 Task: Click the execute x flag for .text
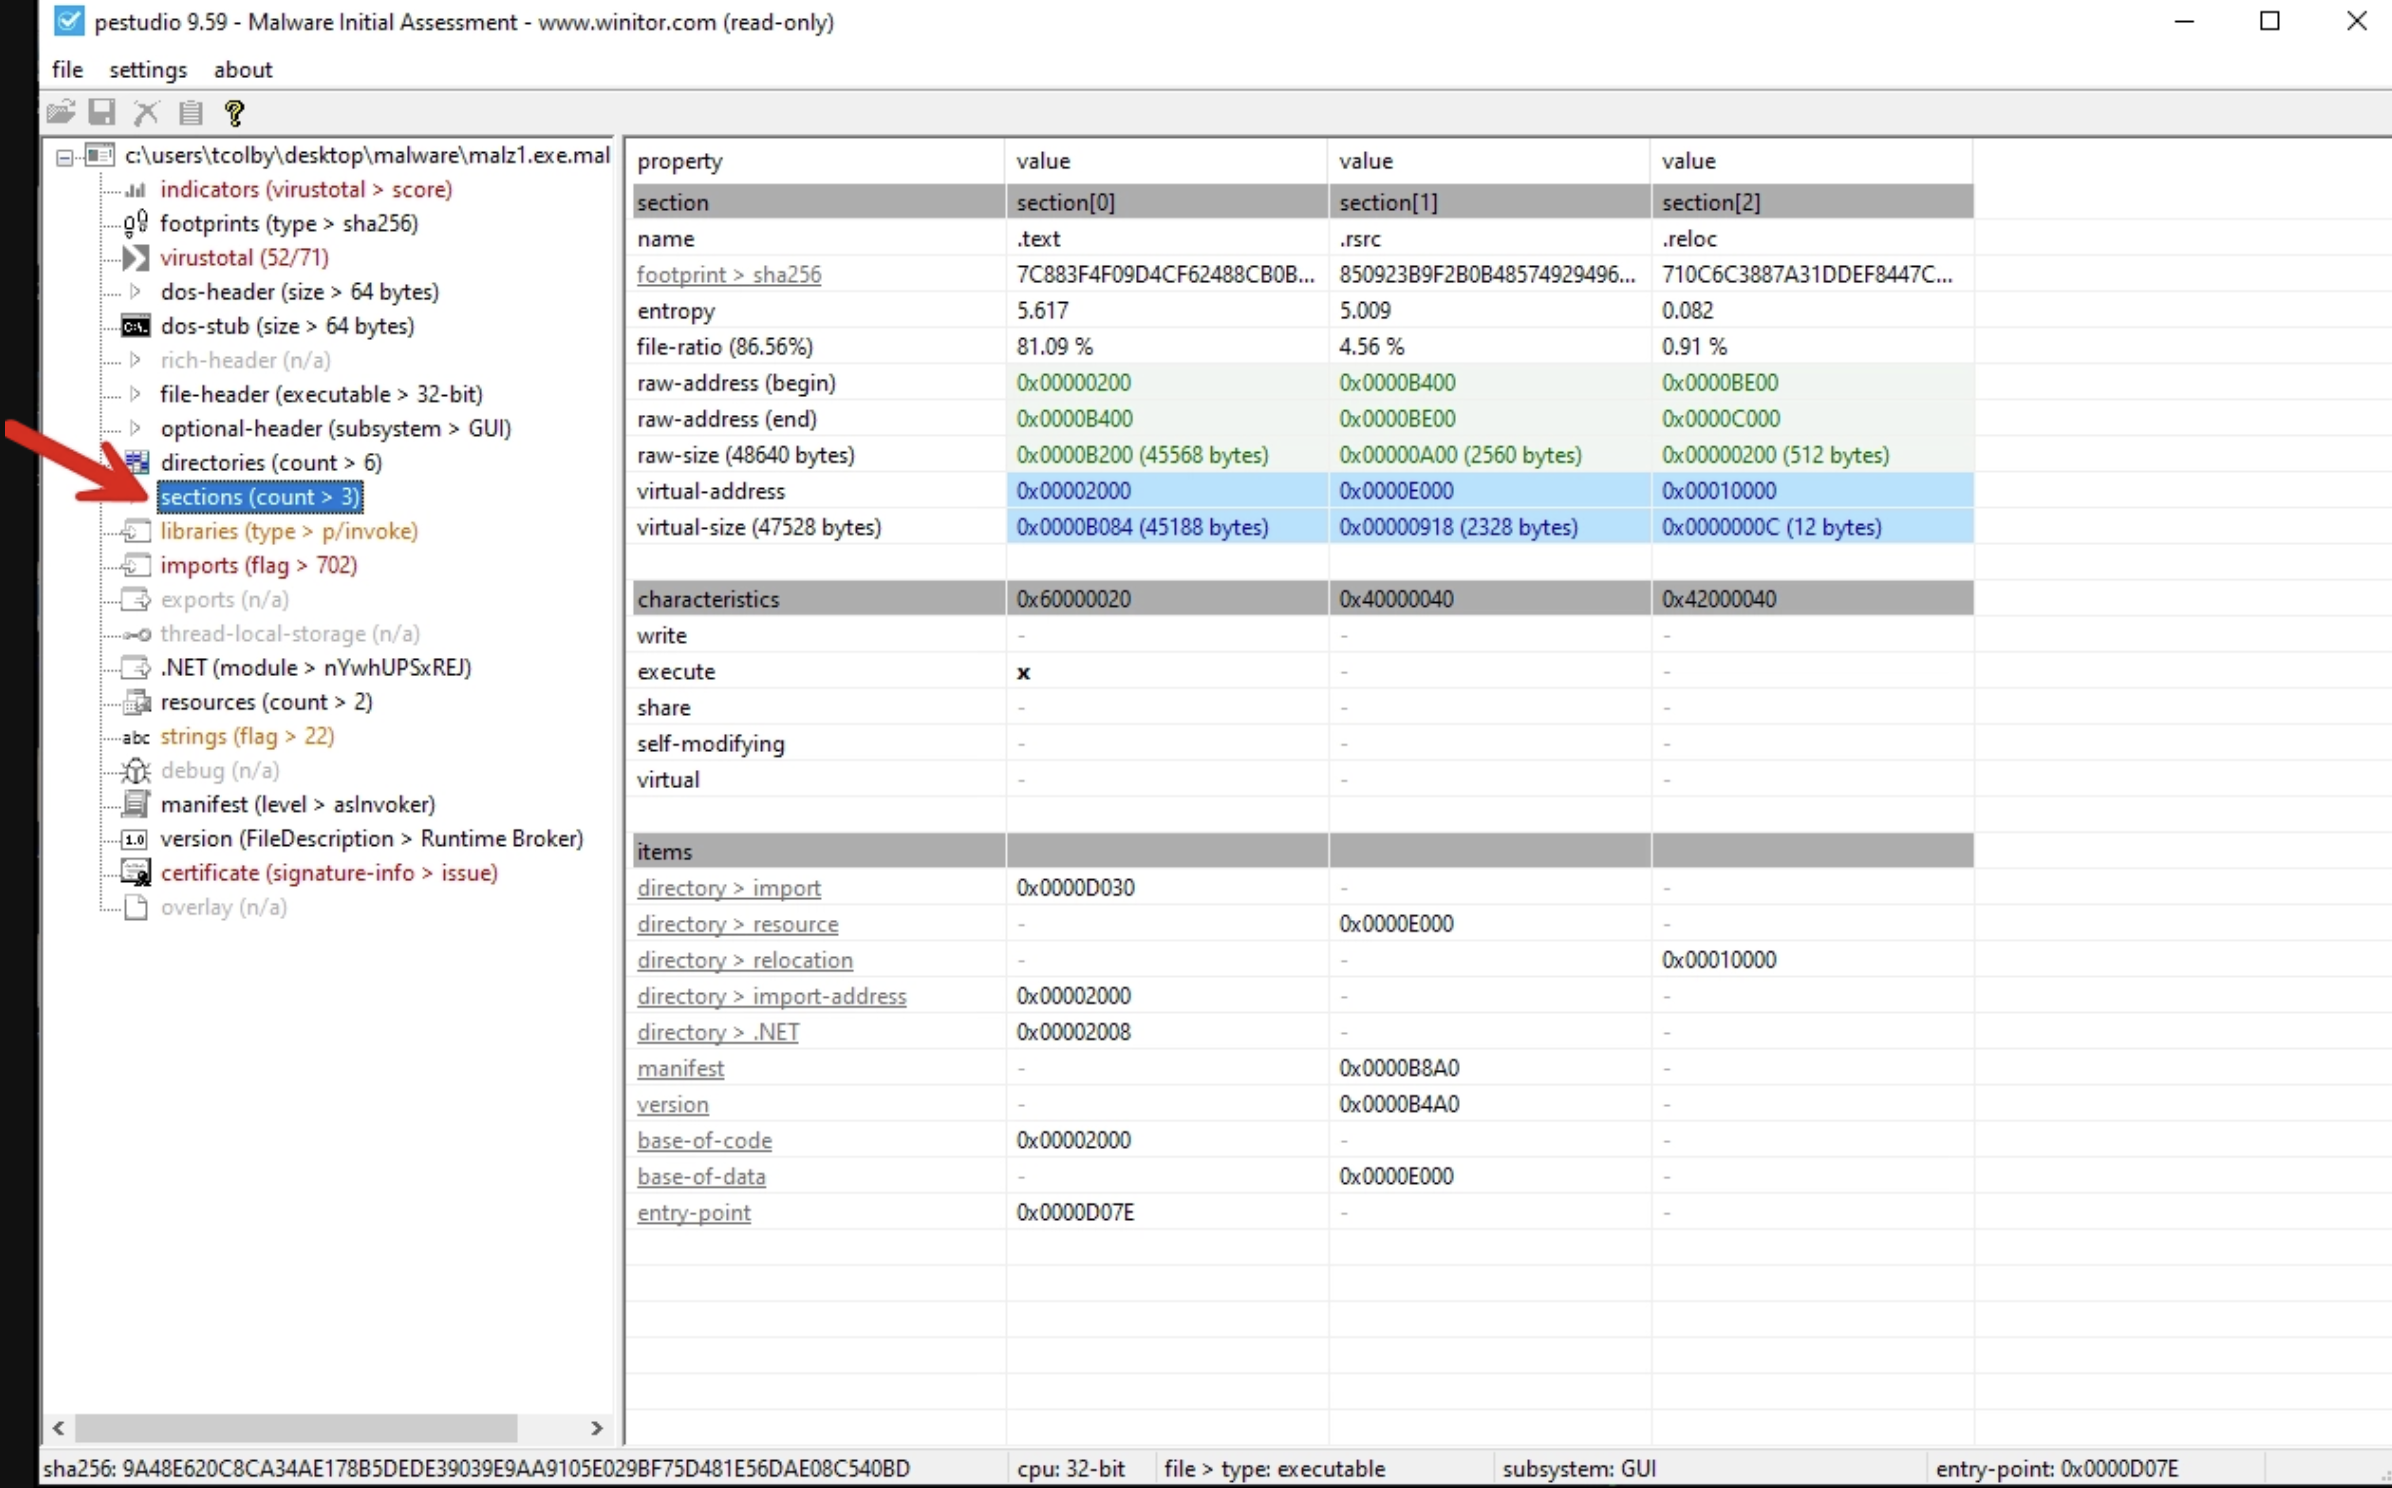coord(1023,672)
